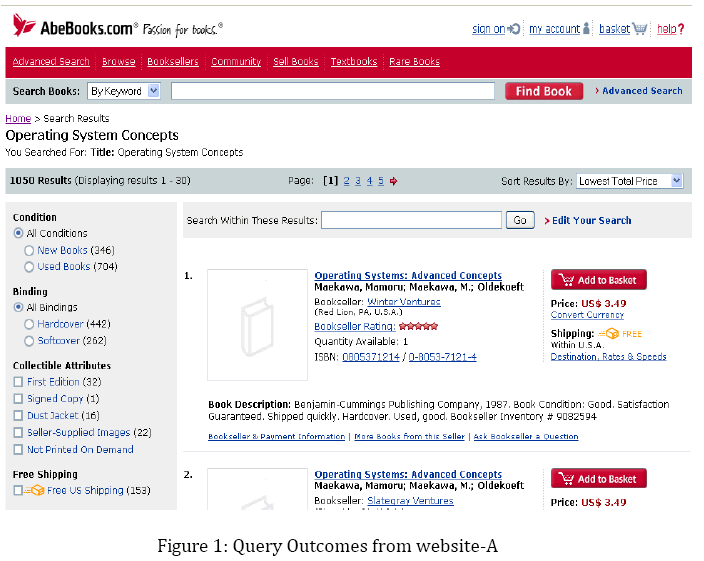Click the sign on arrow icon

click(514, 29)
